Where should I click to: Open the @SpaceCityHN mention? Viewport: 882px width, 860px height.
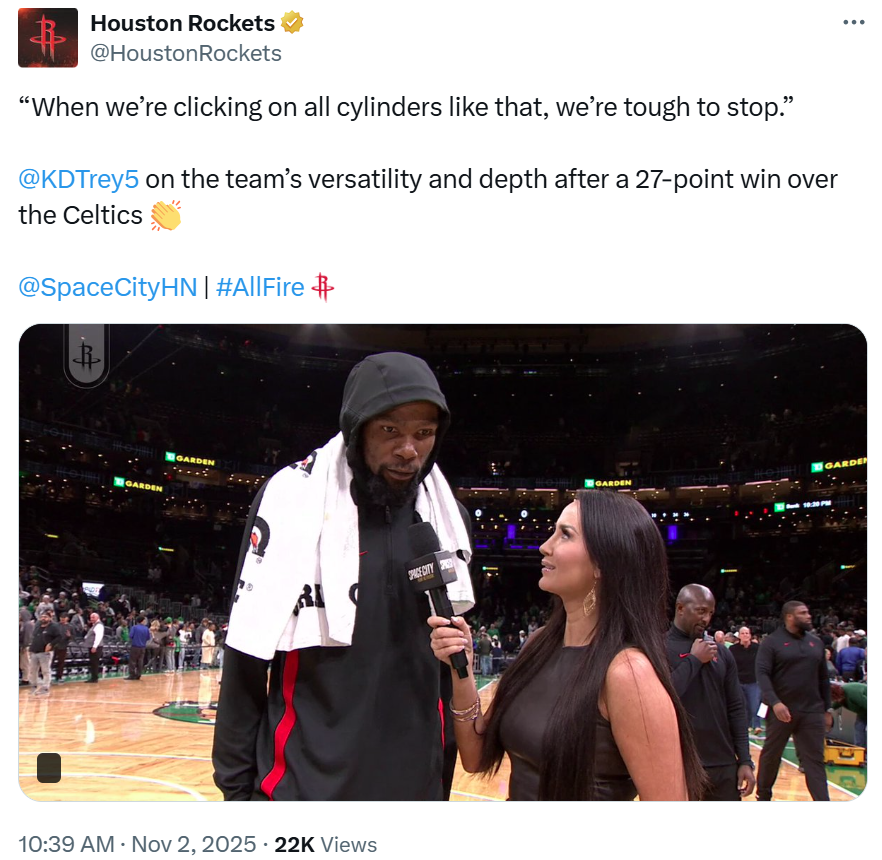(x=107, y=287)
